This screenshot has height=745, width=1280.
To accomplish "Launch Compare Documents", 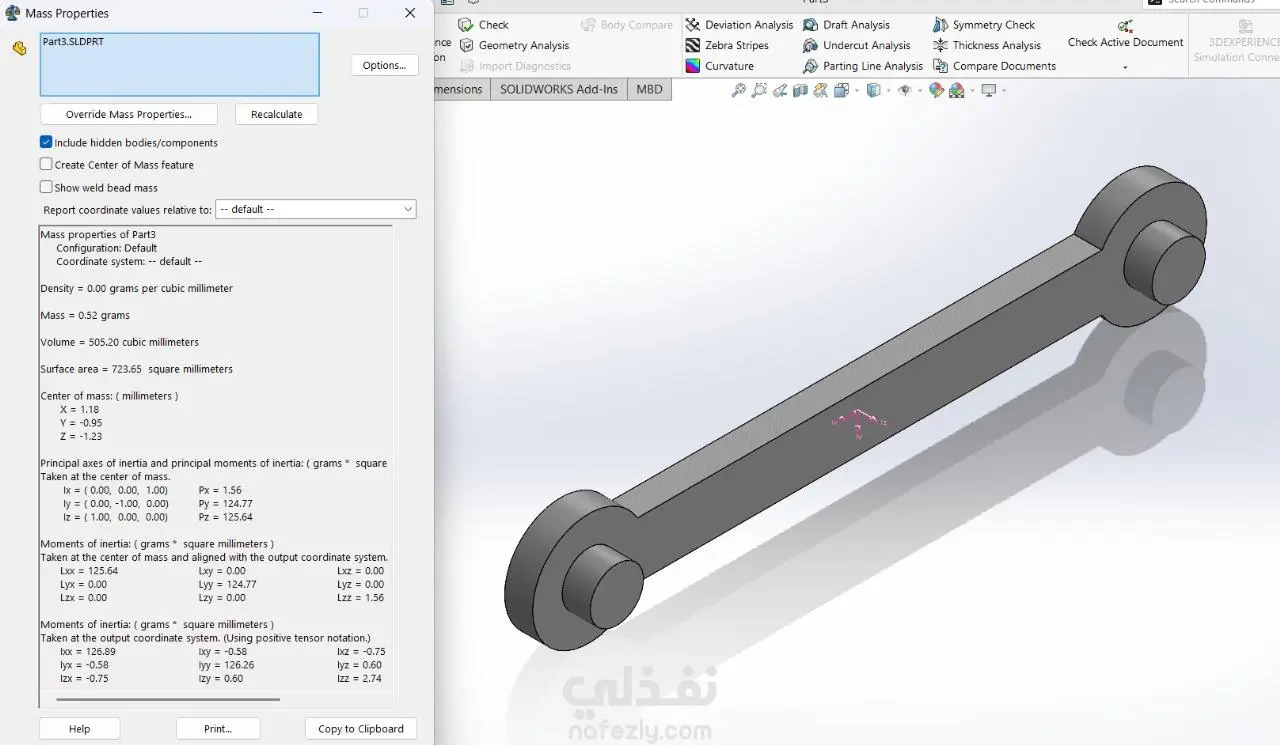I will click(x=994, y=66).
